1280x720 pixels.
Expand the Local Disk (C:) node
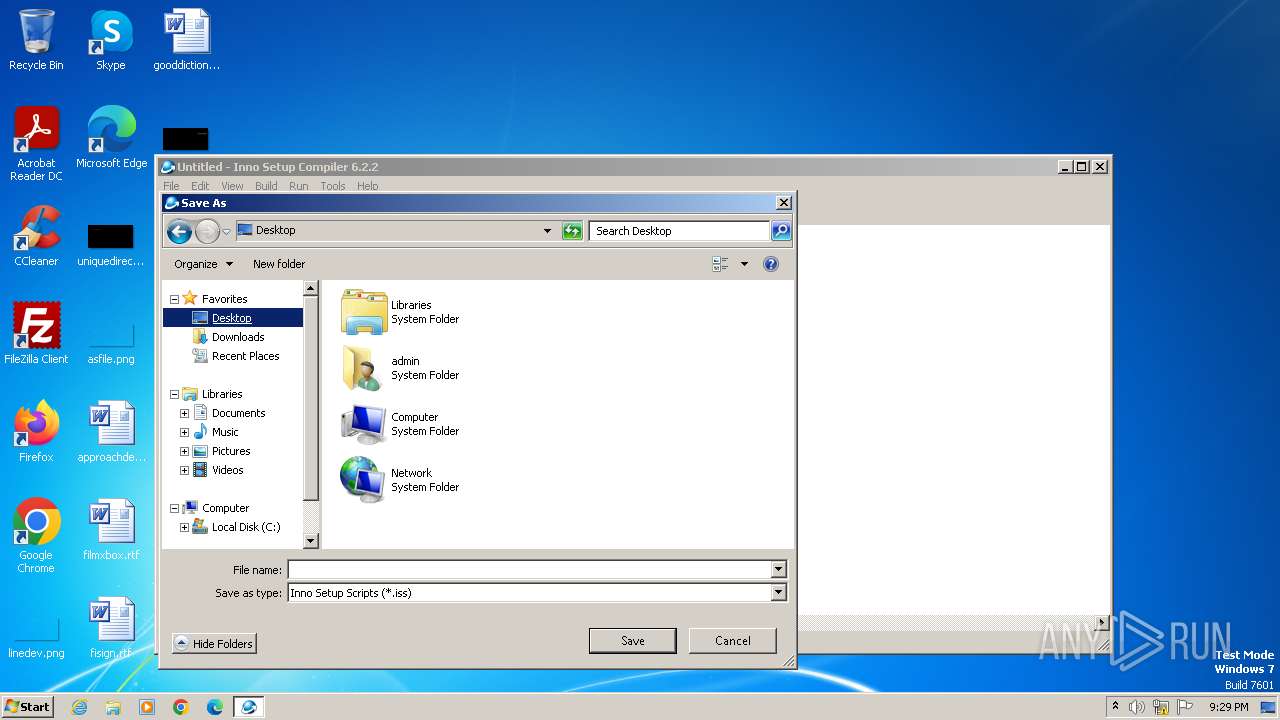point(184,527)
